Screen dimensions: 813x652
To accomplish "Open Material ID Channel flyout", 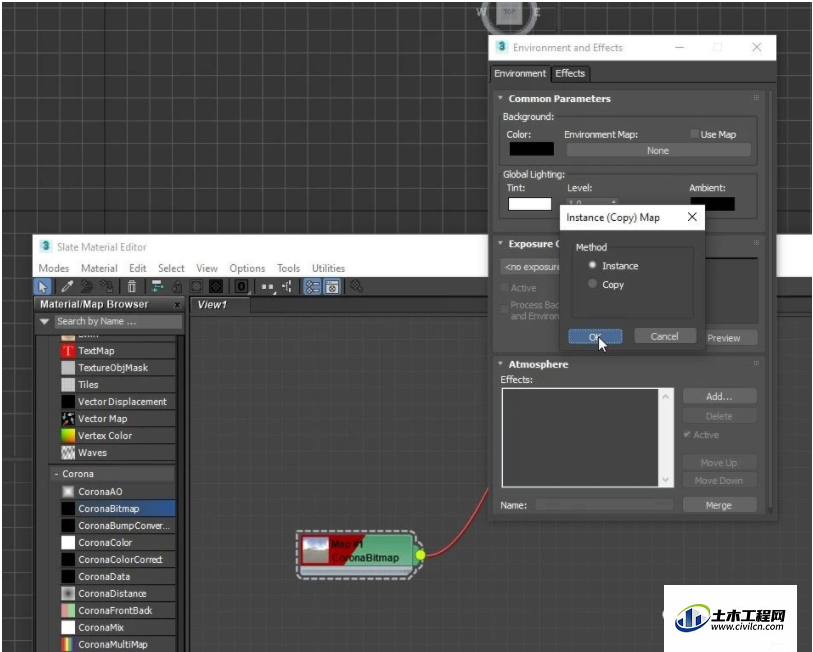I will [x=242, y=286].
